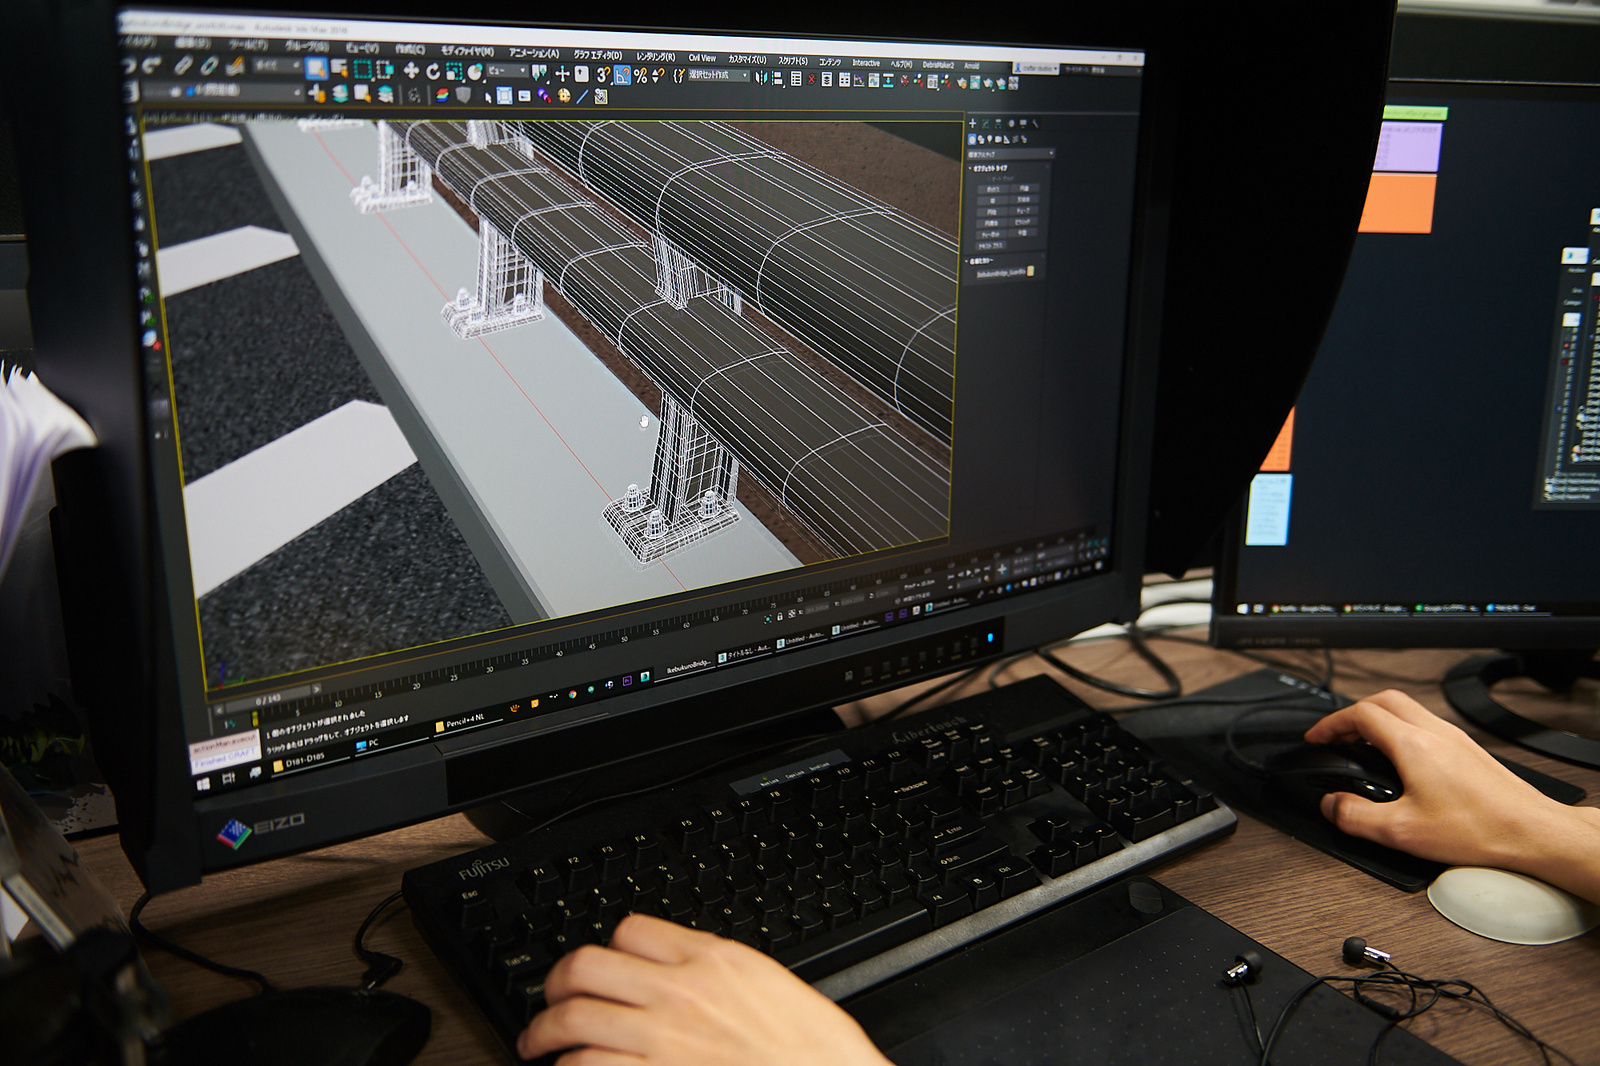Screen dimensions: 1600x1066
Task: Toggle the Angle Snap button
Action: (x=622, y=75)
